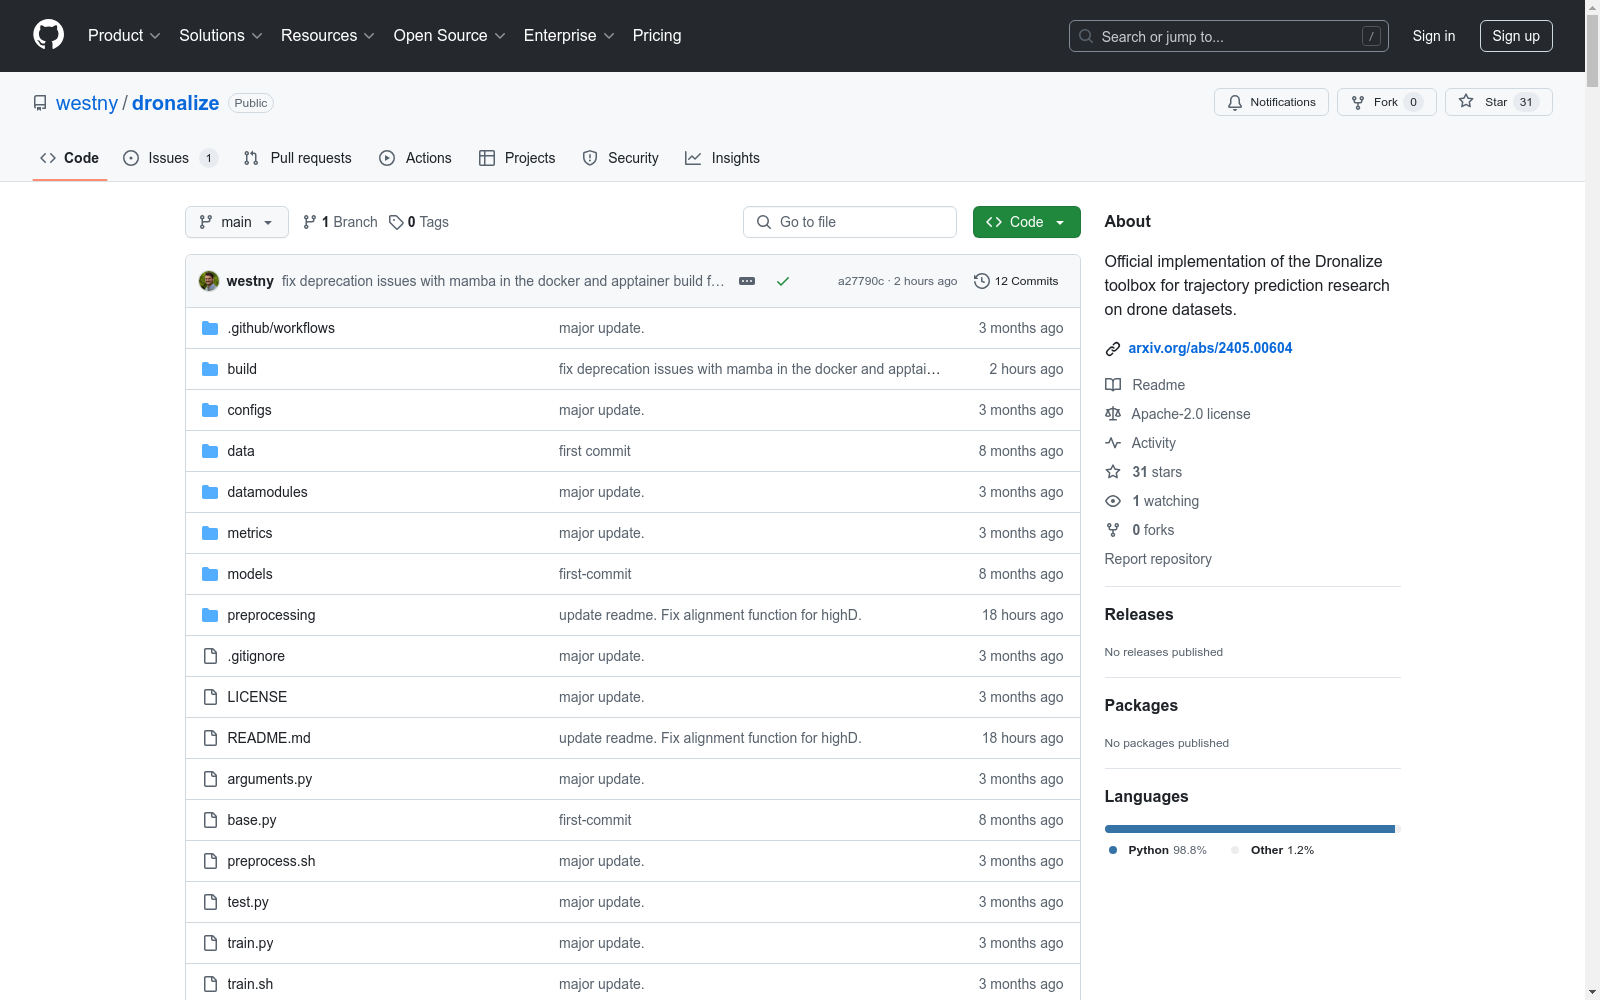Click westny's avatar in the commit row
Screen dimensions: 1600x1000
(x=209, y=281)
